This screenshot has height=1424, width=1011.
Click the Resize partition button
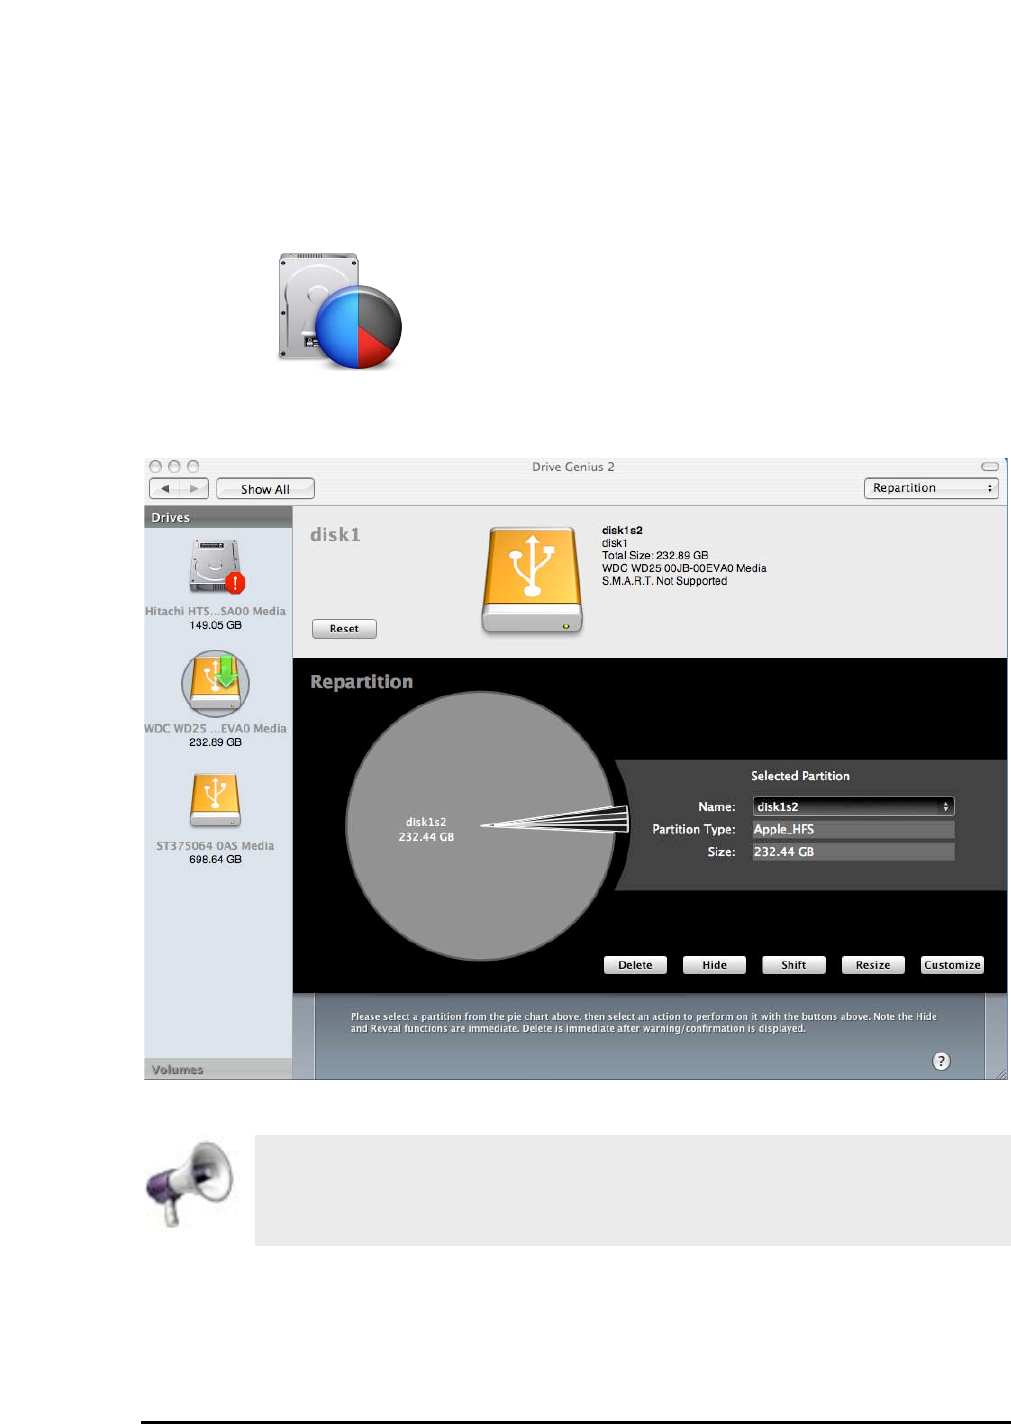click(873, 965)
